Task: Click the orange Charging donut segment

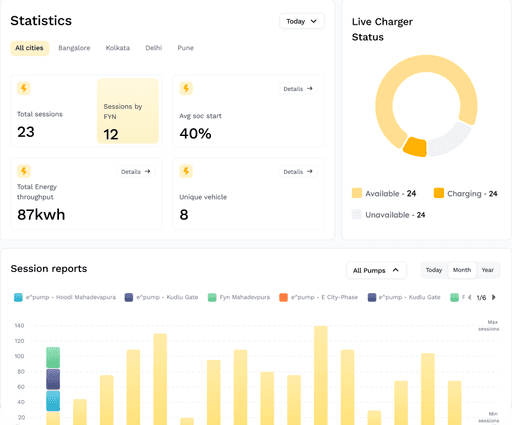Action: 415,147
